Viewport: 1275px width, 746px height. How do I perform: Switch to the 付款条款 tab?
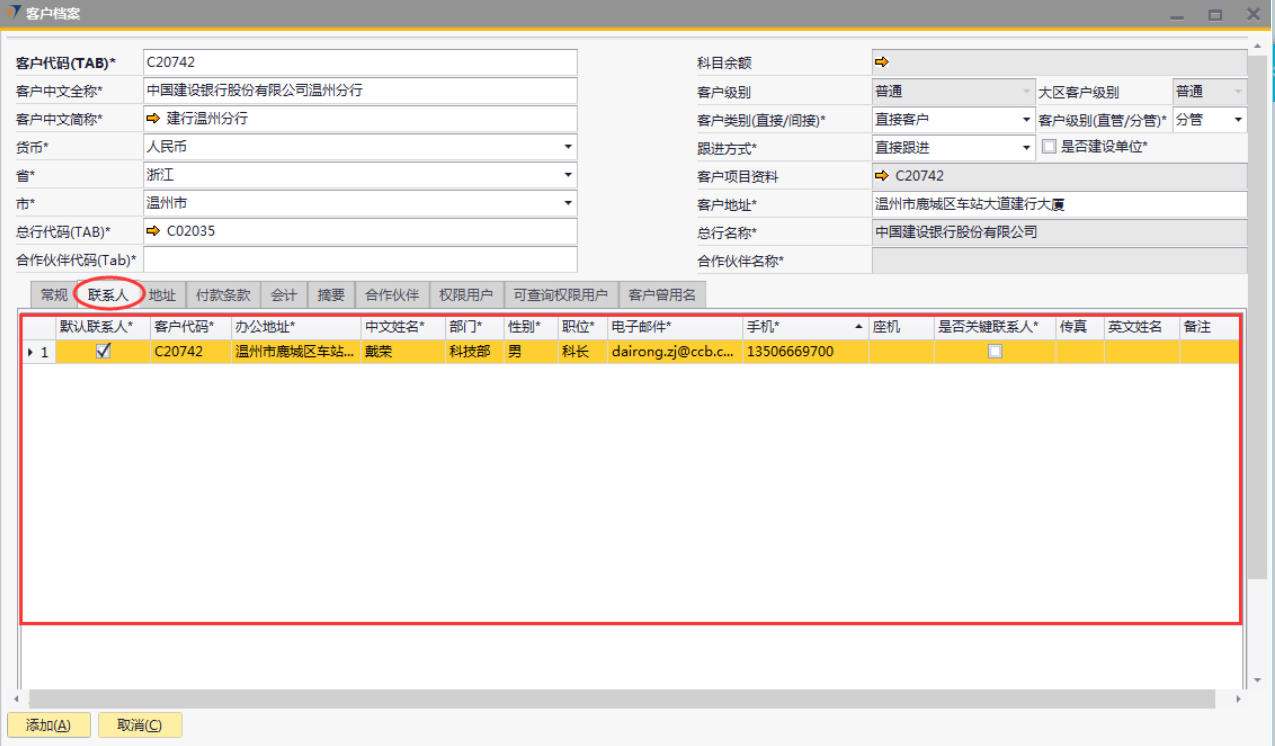click(x=223, y=295)
